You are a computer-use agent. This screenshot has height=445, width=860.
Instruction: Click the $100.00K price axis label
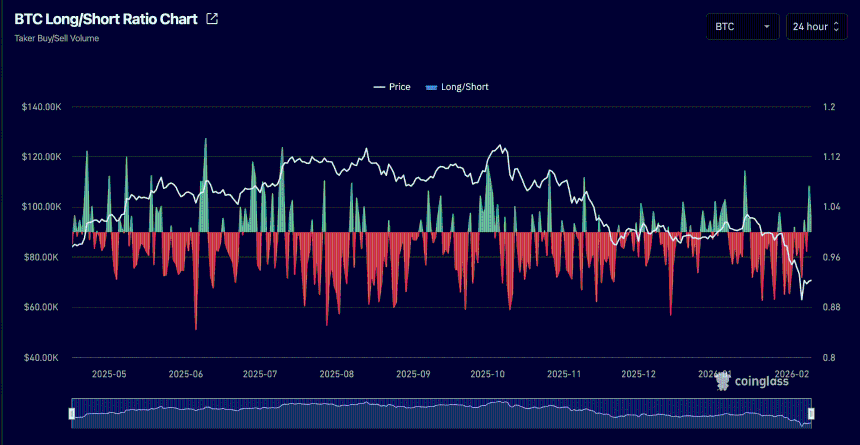click(x=41, y=207)
